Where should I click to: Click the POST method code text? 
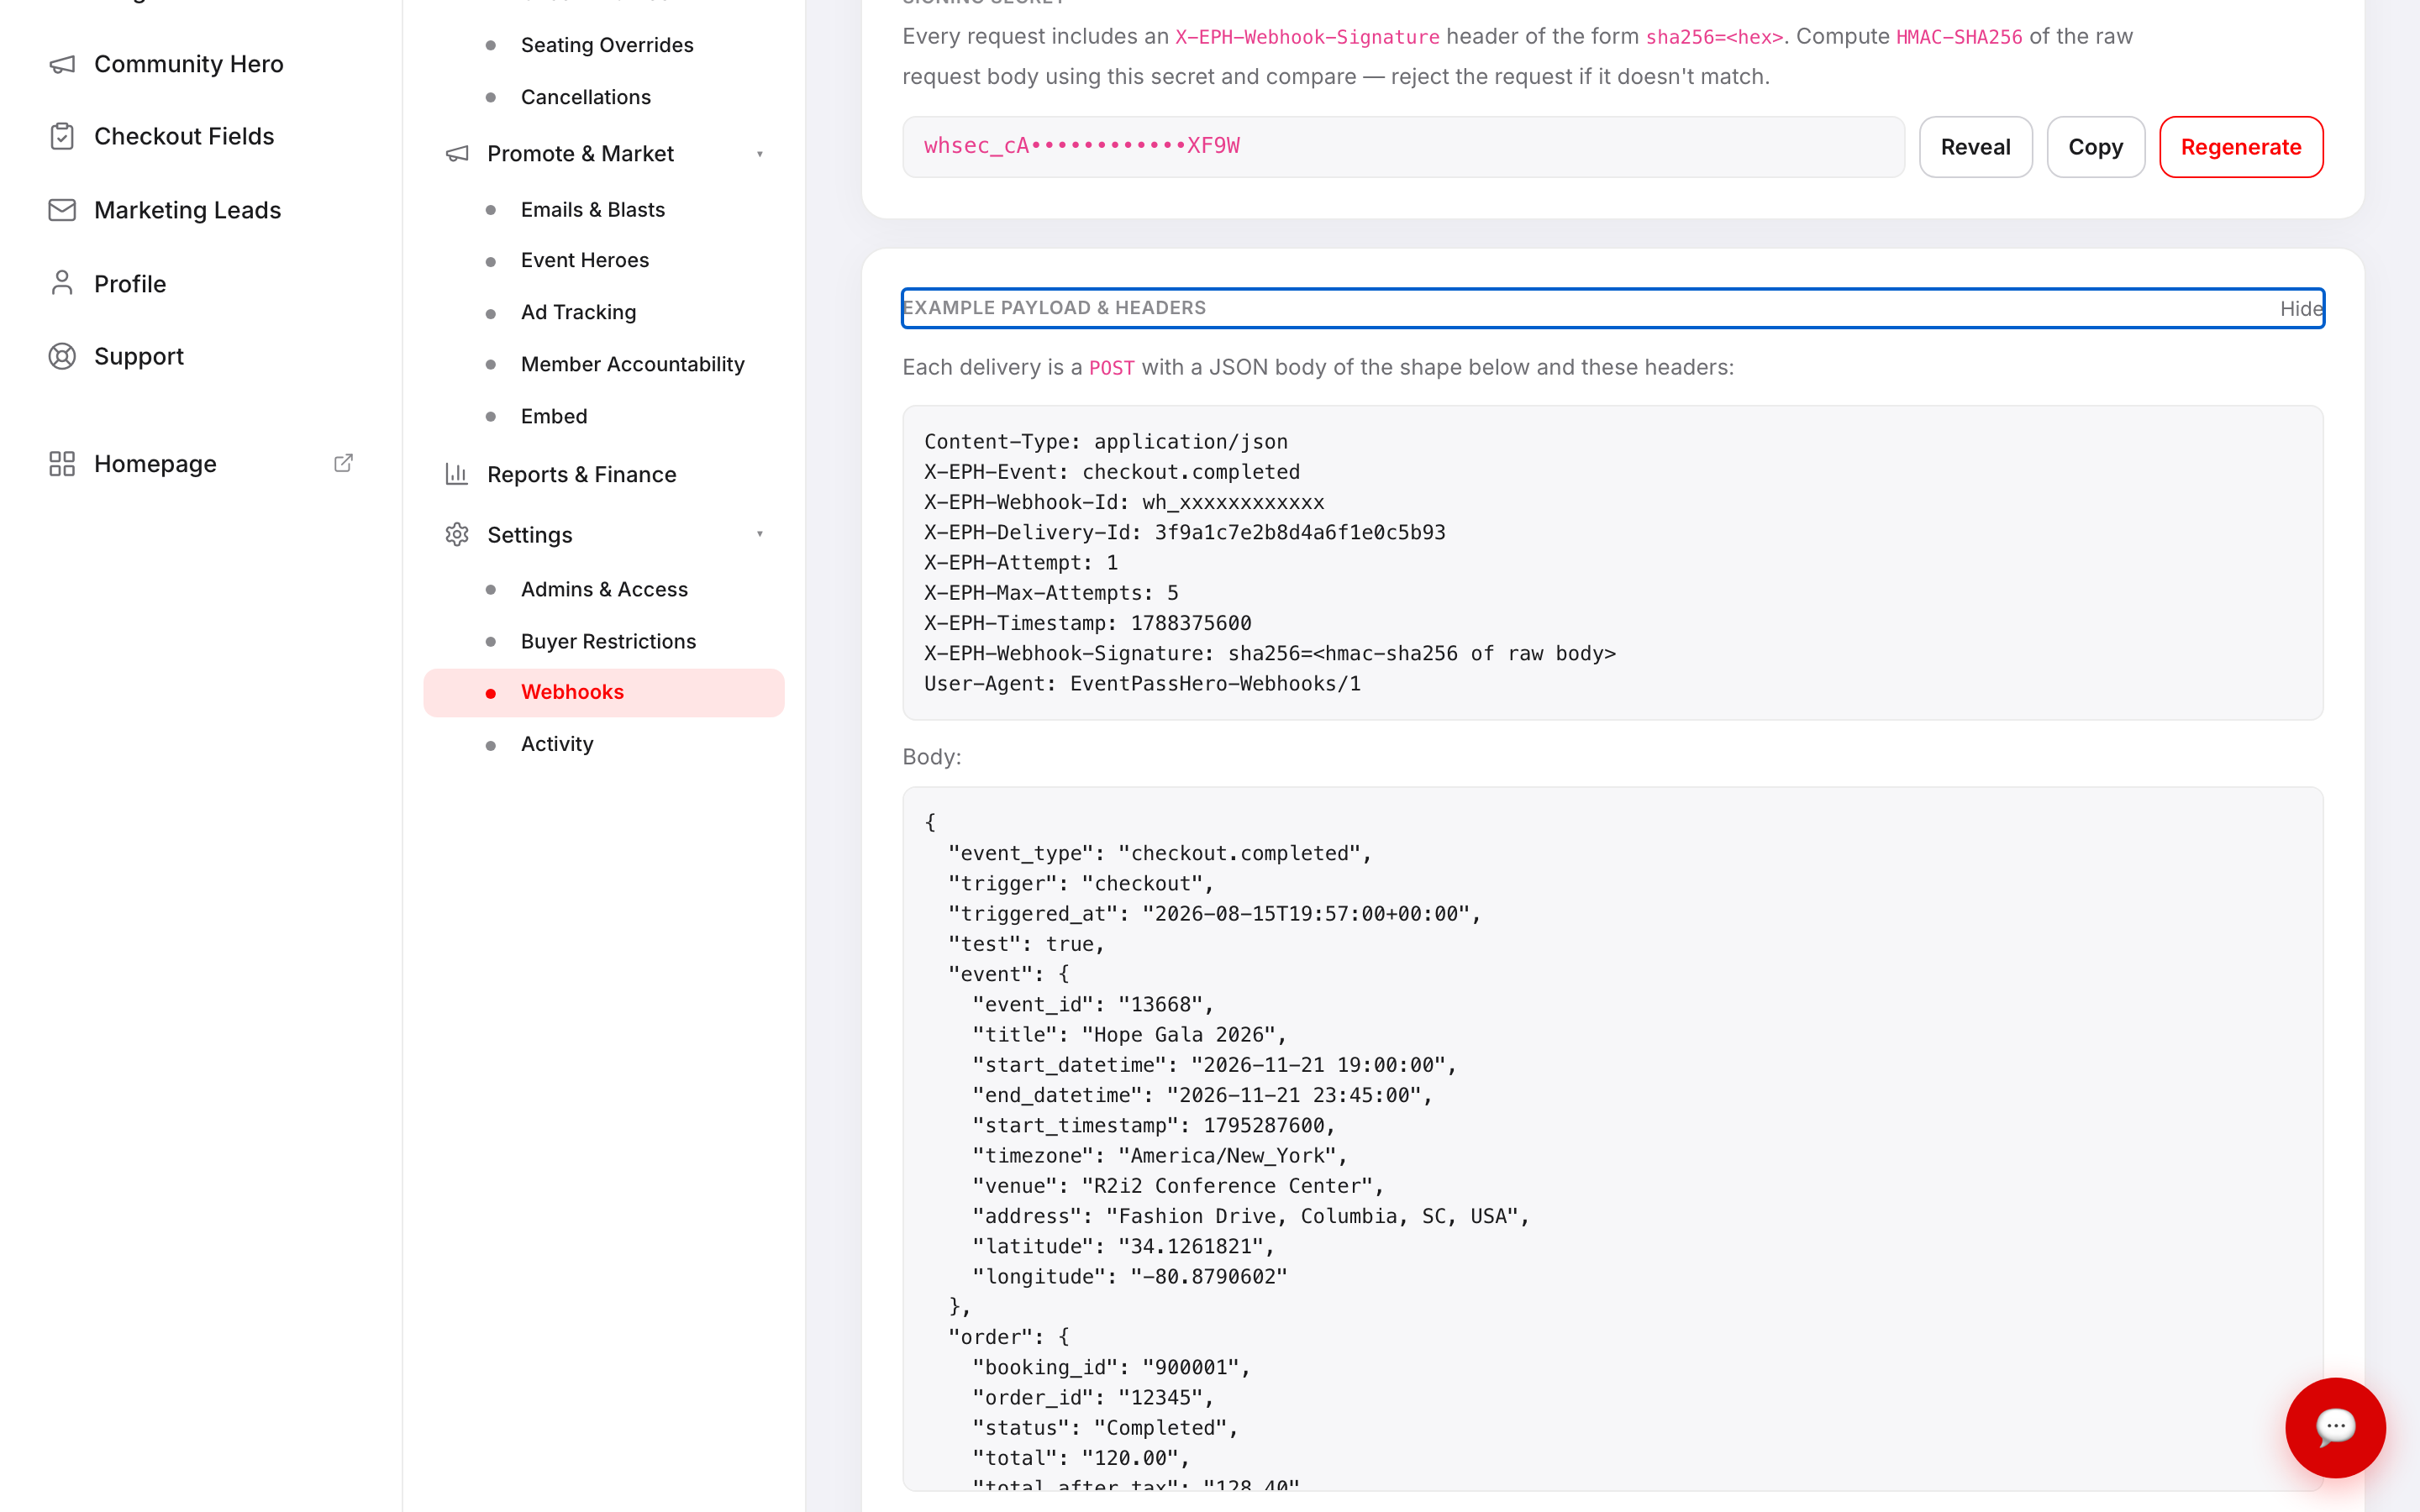click(1111, 368)
